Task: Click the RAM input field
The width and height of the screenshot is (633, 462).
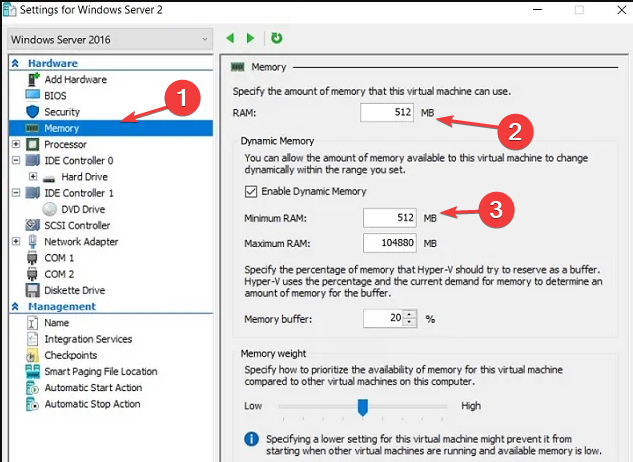Action: pos(387,112)
